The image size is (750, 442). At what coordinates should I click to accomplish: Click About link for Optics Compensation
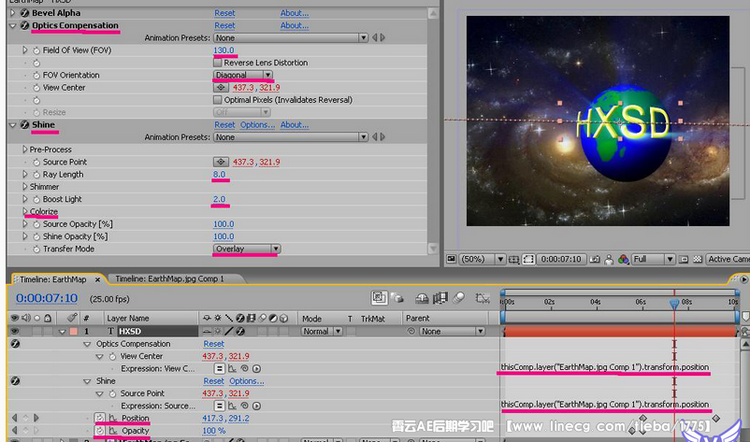pos(295,25)
